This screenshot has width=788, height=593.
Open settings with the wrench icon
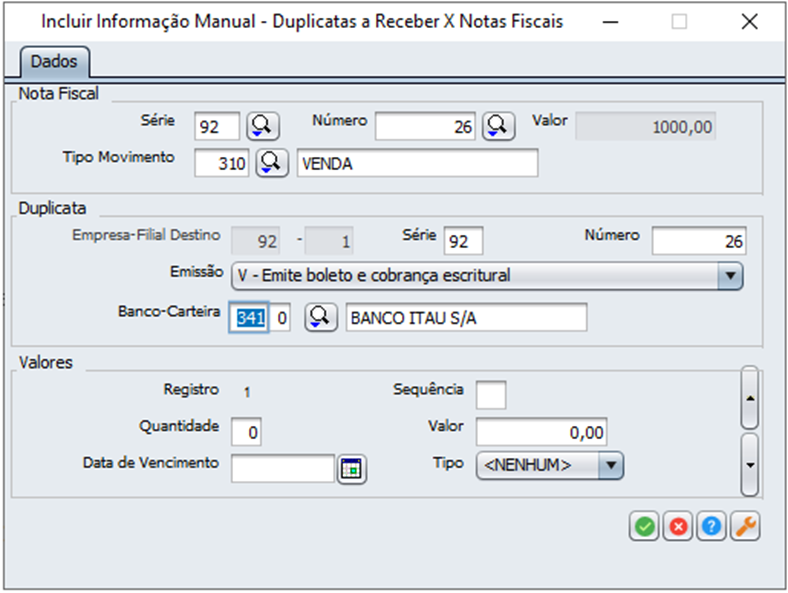coord(745,526)
